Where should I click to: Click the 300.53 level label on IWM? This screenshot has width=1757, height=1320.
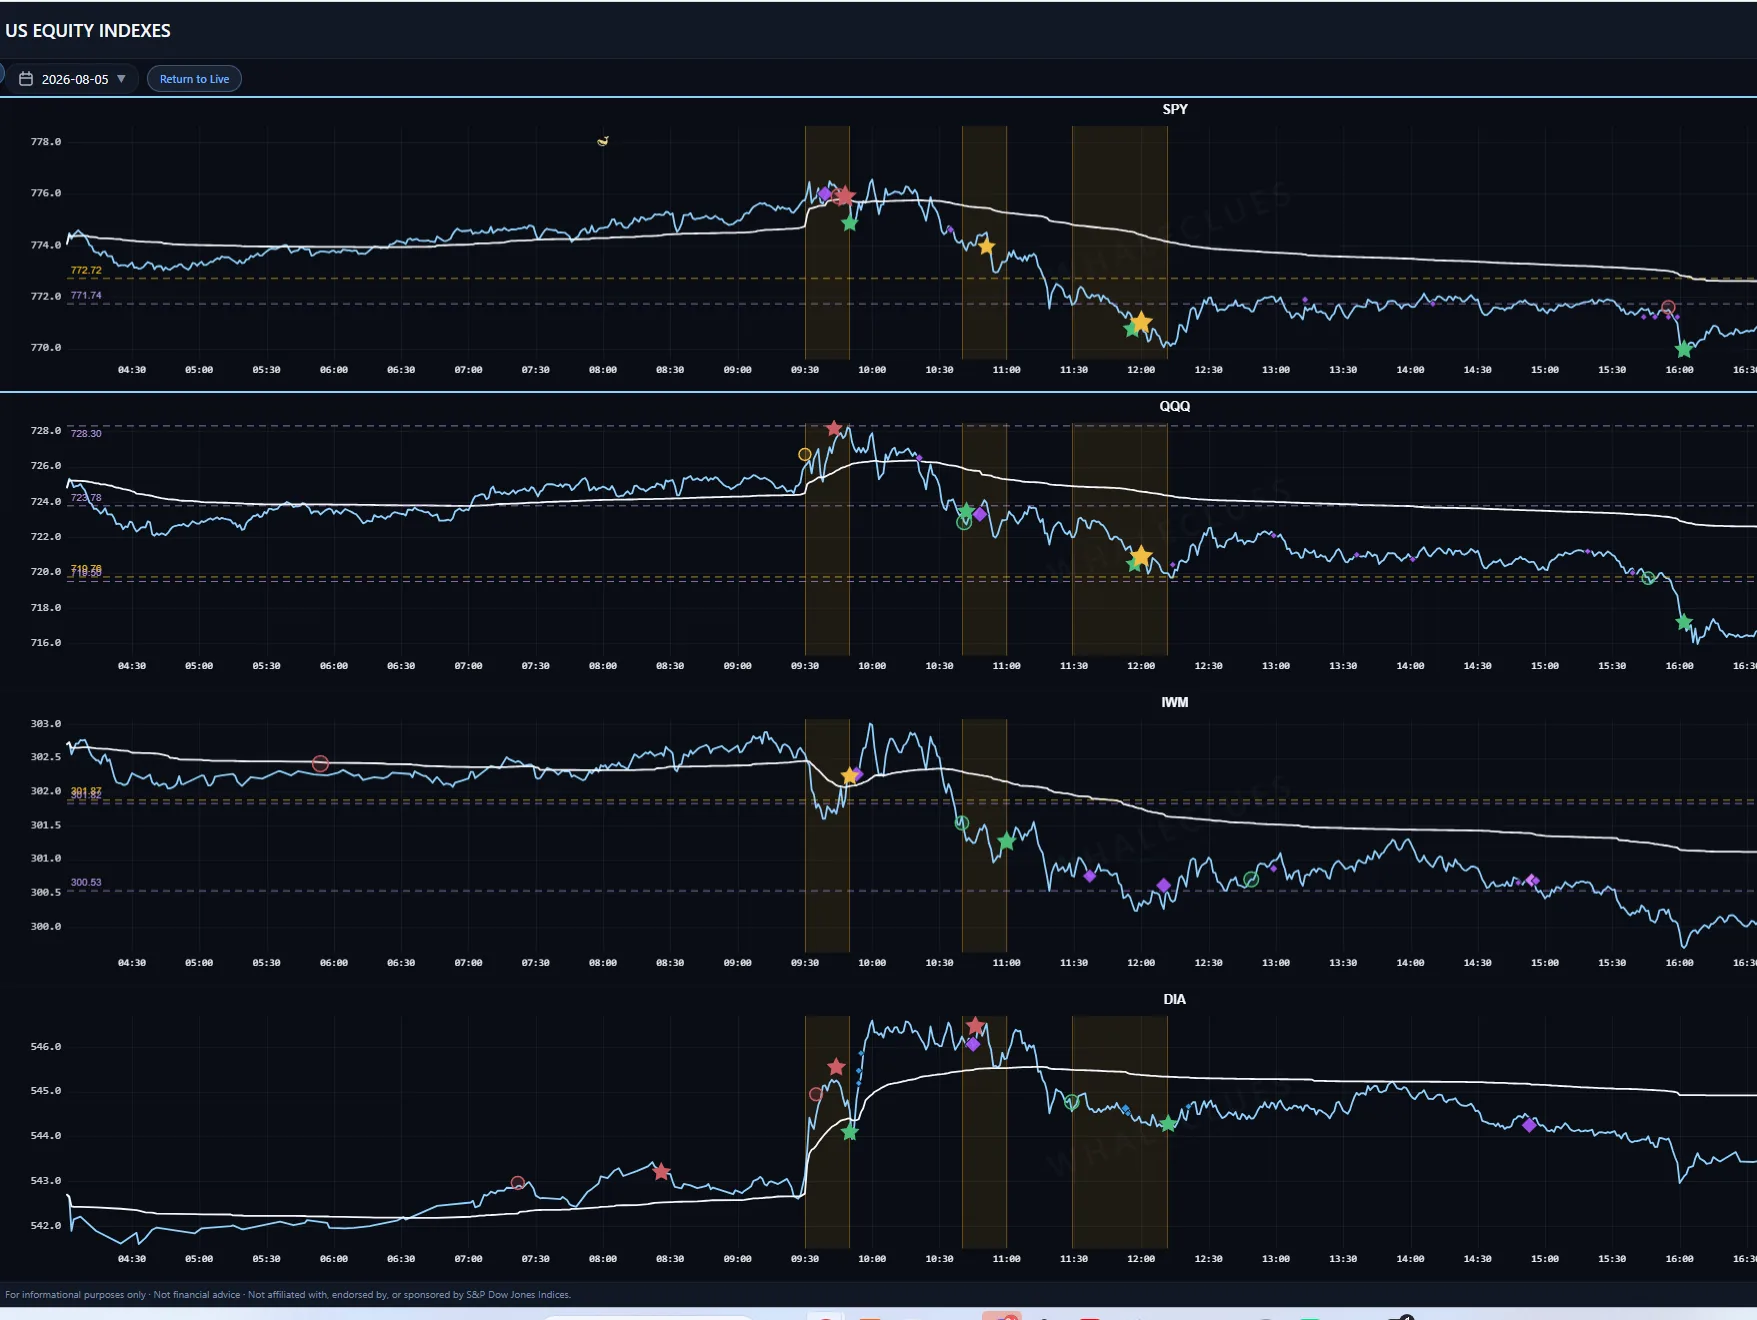click(x=86, y=882)
